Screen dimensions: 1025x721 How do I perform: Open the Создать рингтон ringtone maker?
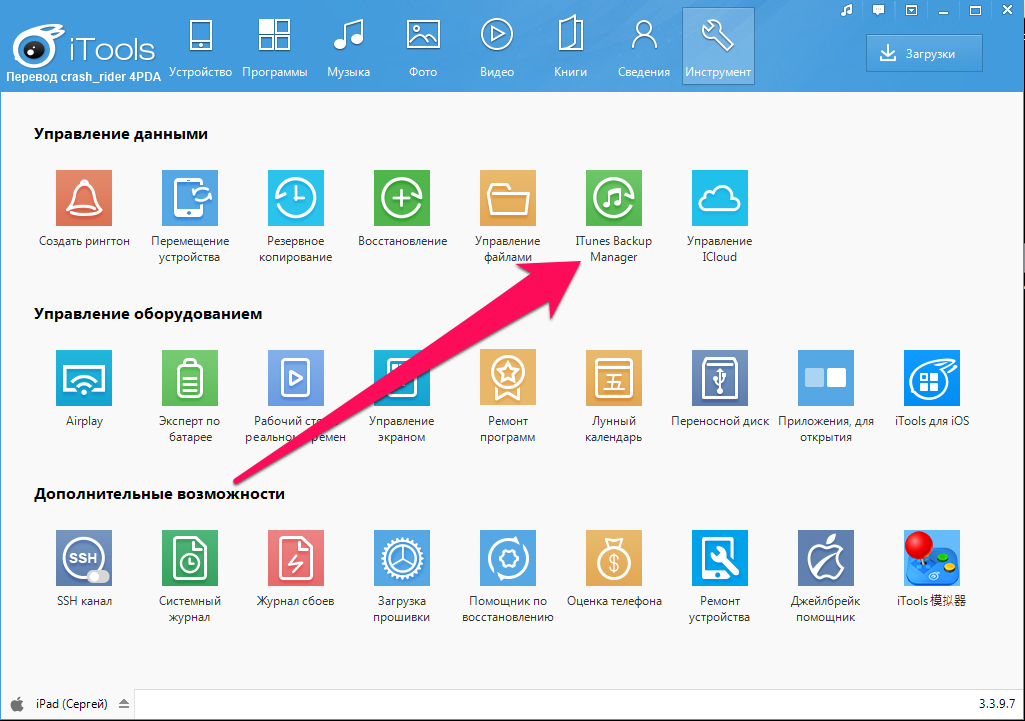[84, 198]
